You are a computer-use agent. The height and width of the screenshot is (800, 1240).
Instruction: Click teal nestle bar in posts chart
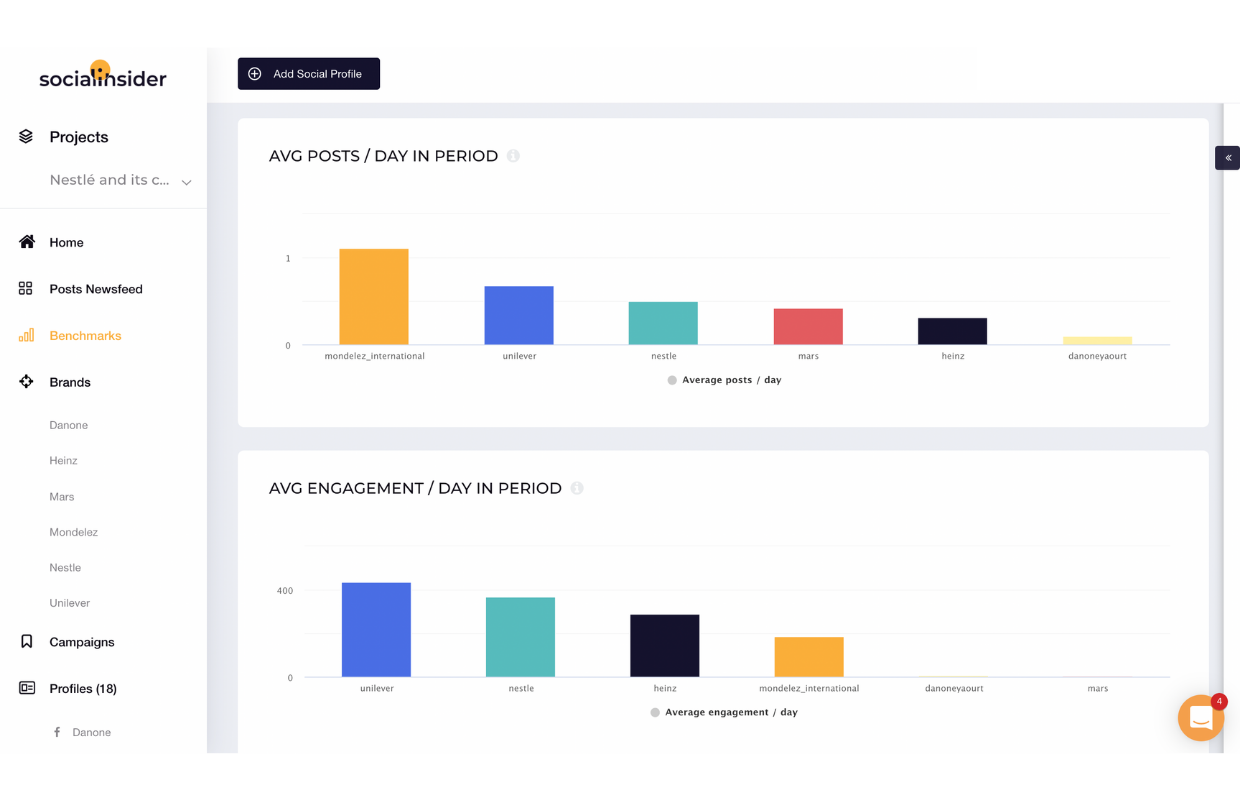click(x=663, y=324)
